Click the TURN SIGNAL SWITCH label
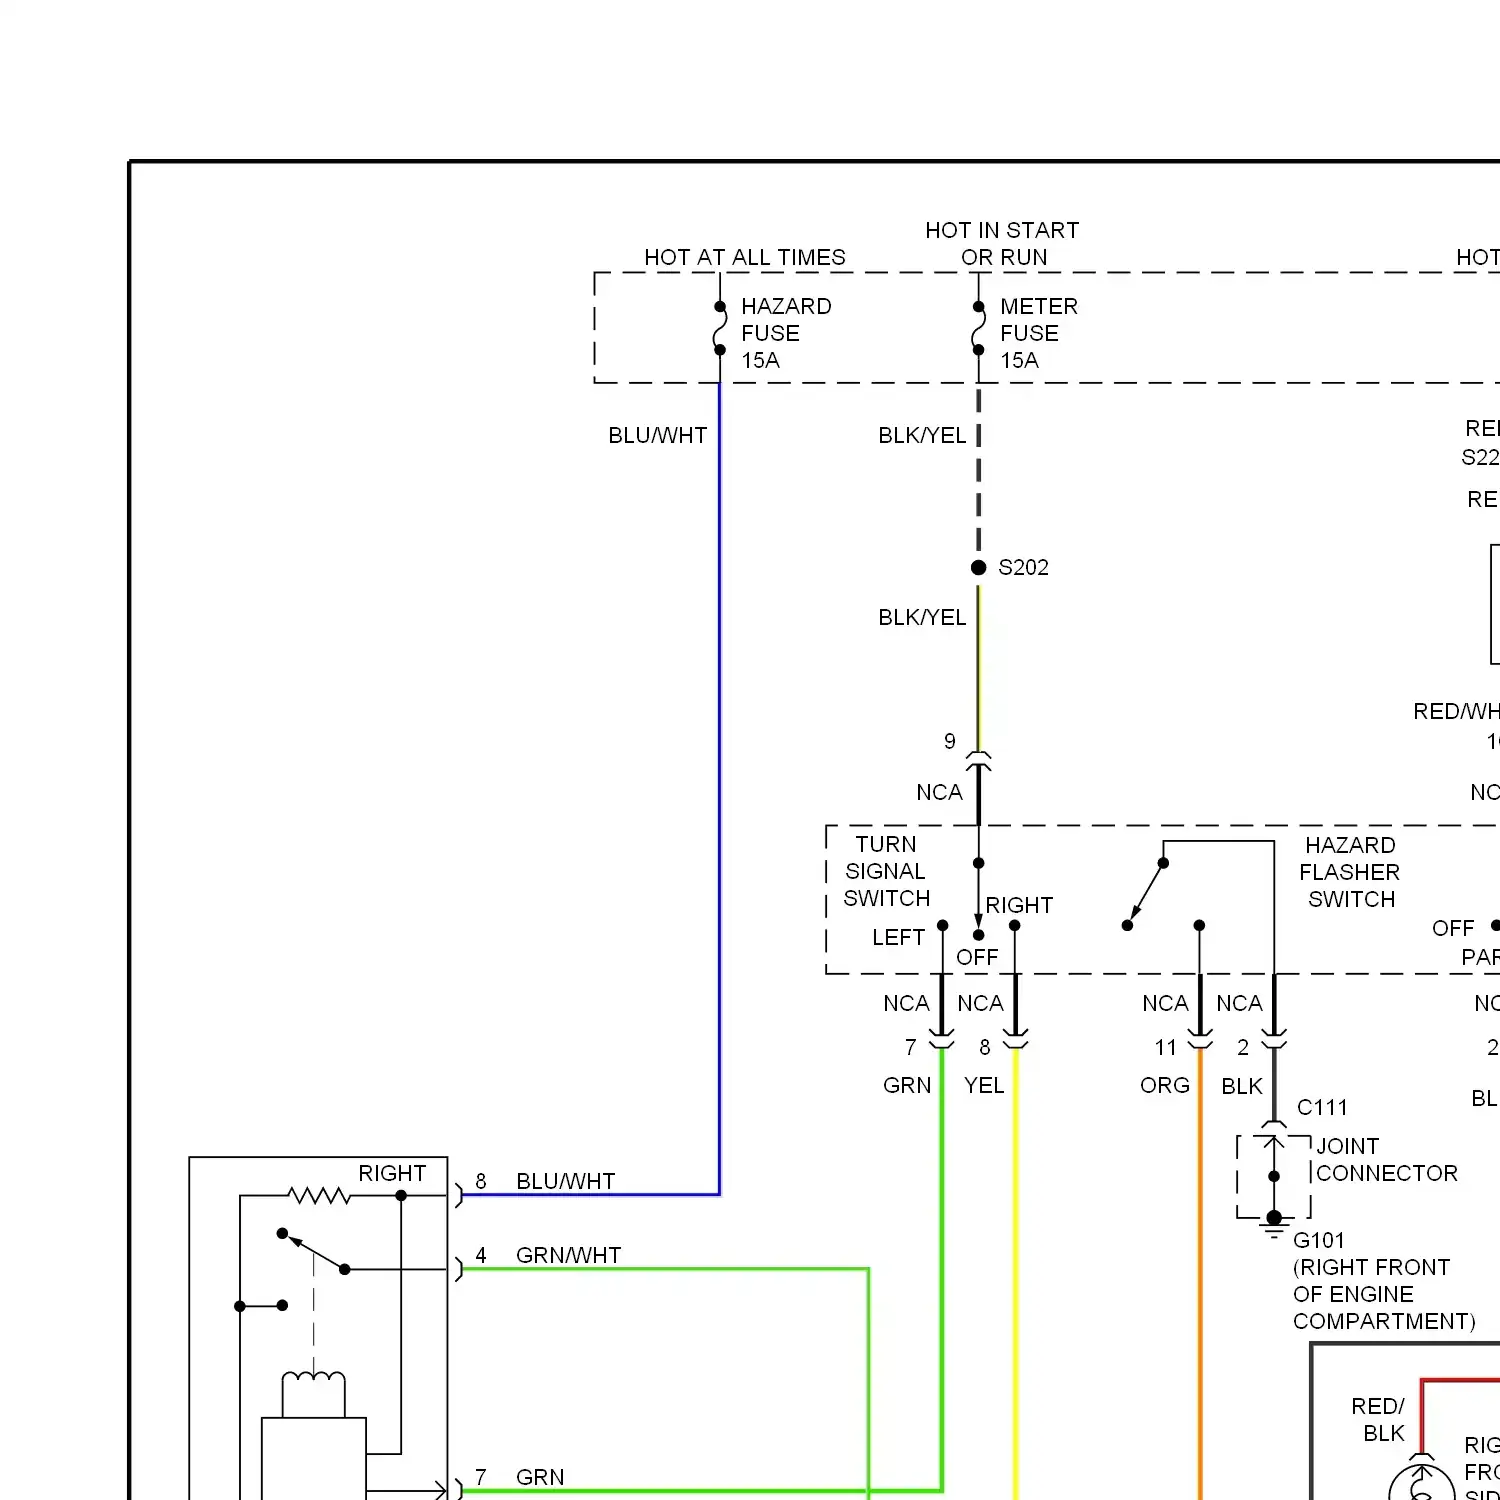The image size is (1500, 1500). click(x=886, y=871)
